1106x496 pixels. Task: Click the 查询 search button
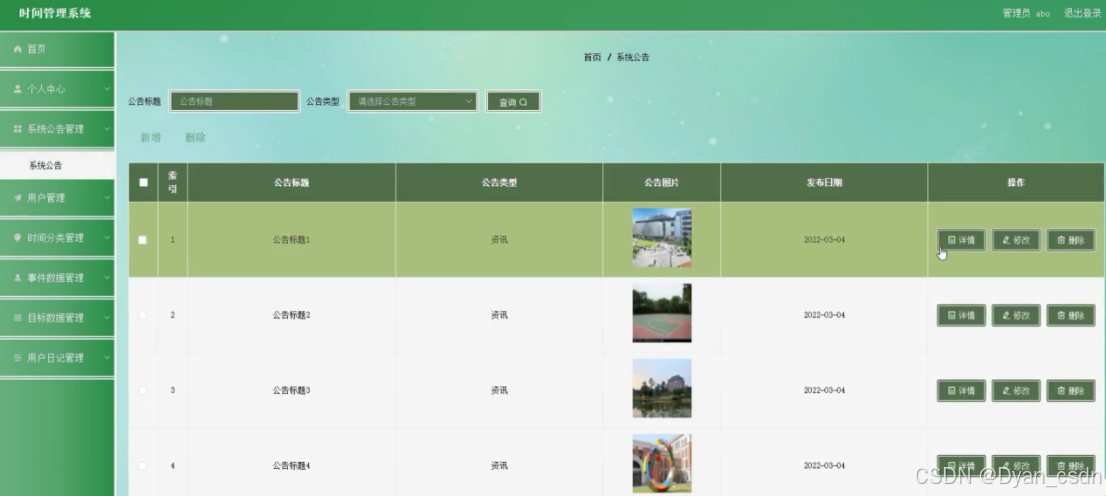514,102
